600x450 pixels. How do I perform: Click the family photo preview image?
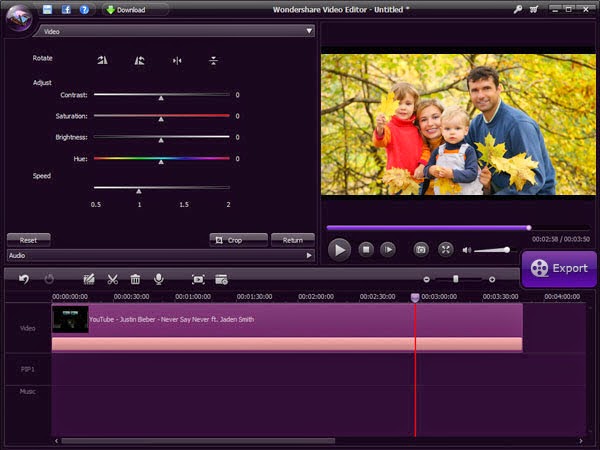point(458,124)
